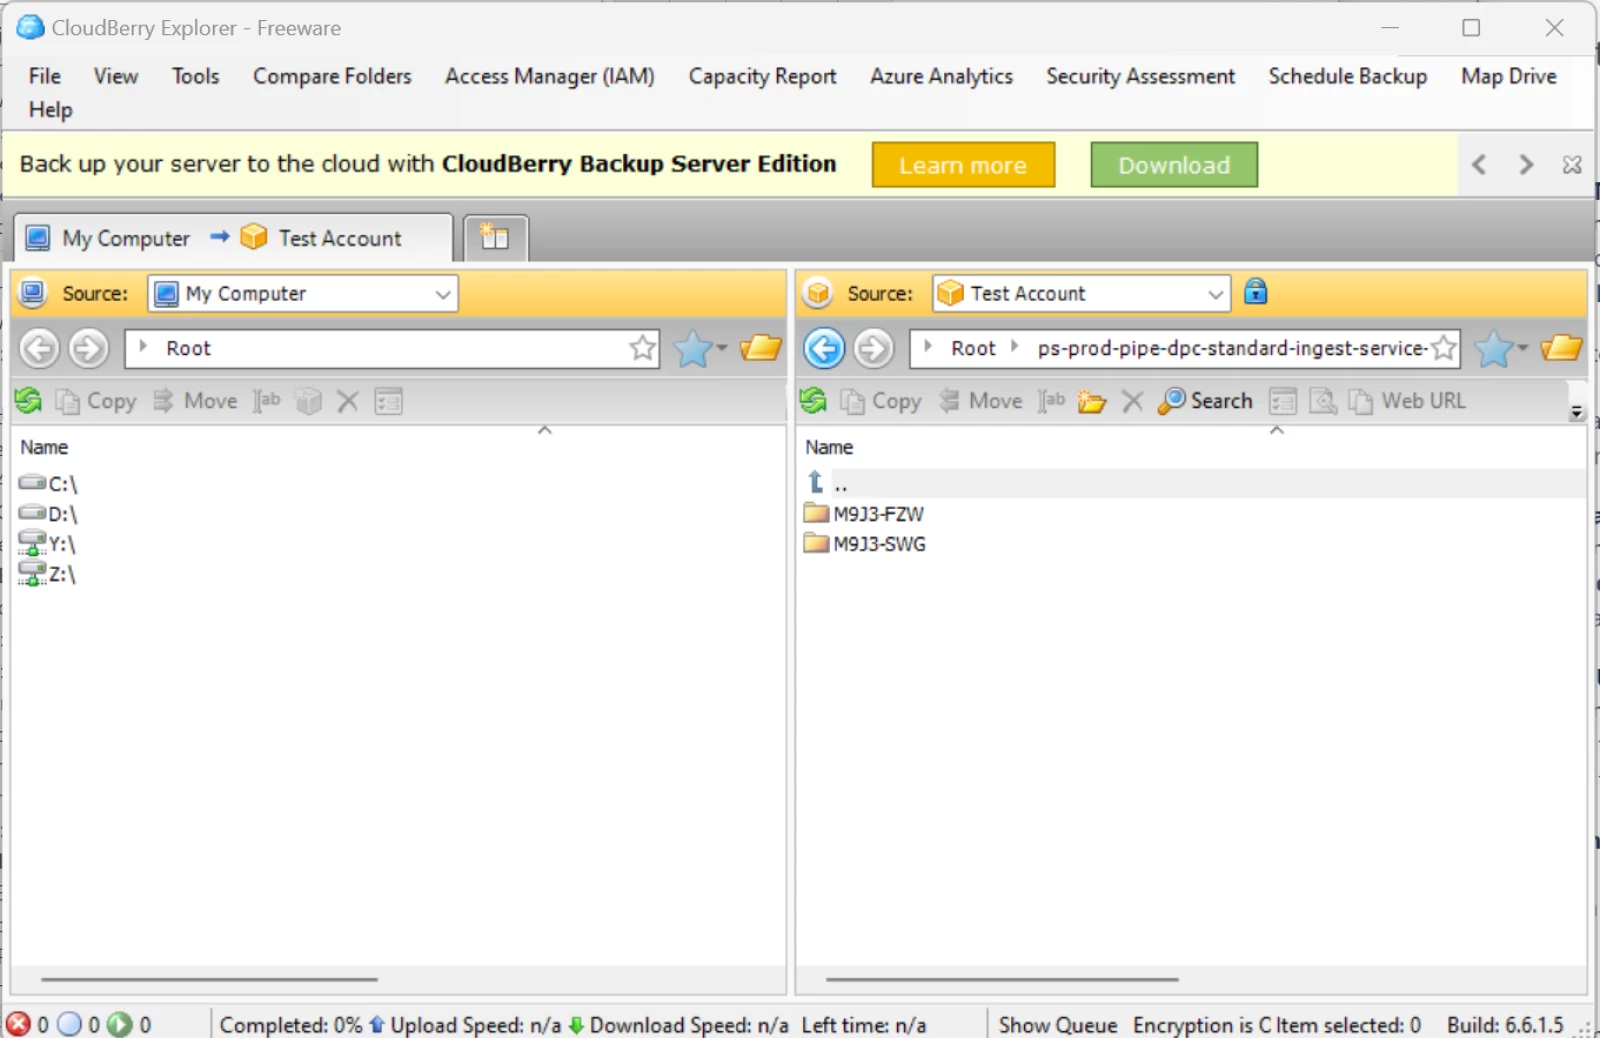Click Copy in the left pane toolbar
Viewport: 1600px width, 1038px height.
[x=96, y=401]
